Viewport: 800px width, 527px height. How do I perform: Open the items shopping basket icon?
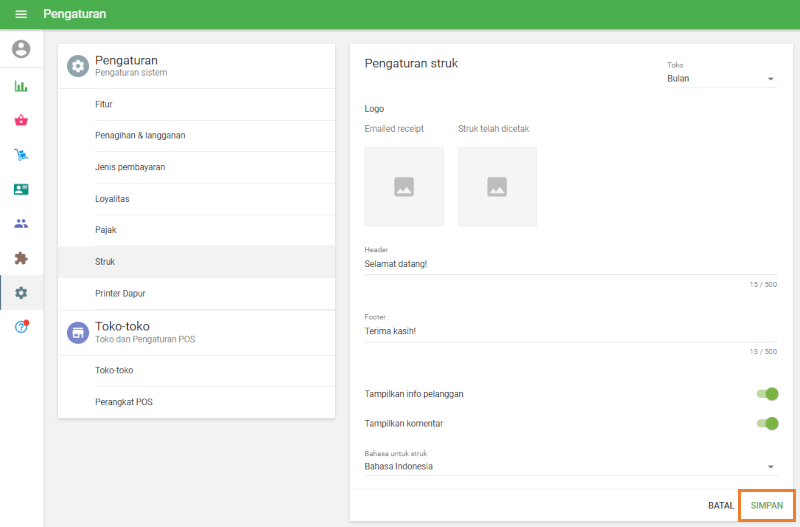pyautogui.click(x=21, y=120)
